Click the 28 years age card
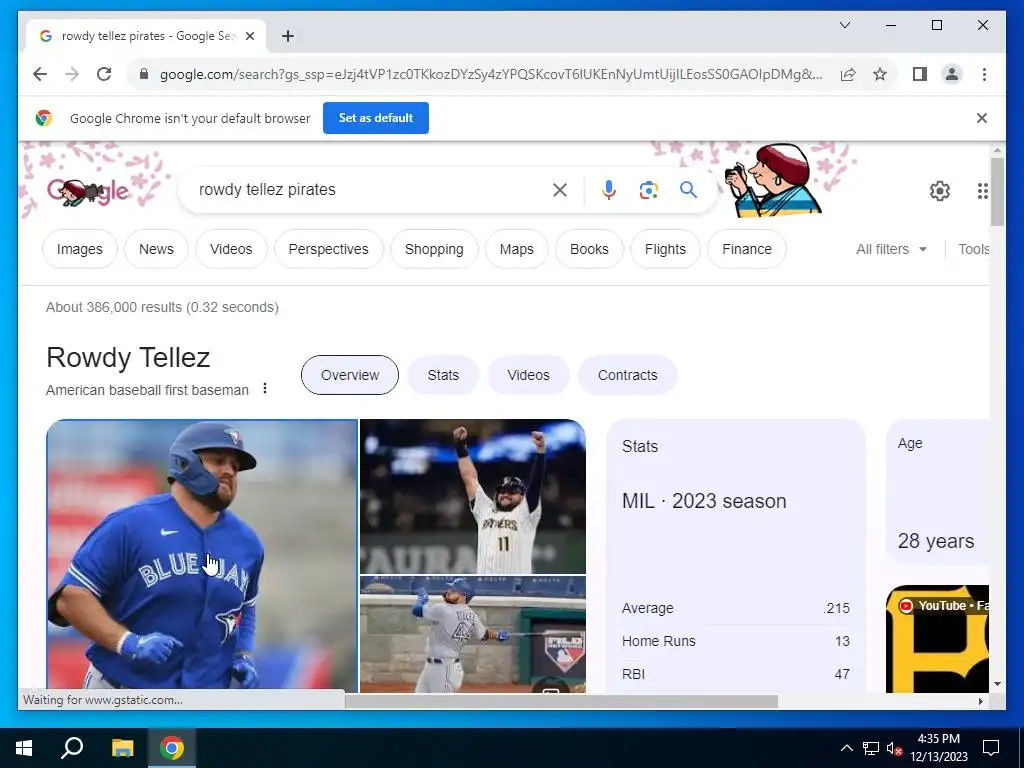Image resolution: width=1024 pixels, height=768 pixels. point(937,492)
